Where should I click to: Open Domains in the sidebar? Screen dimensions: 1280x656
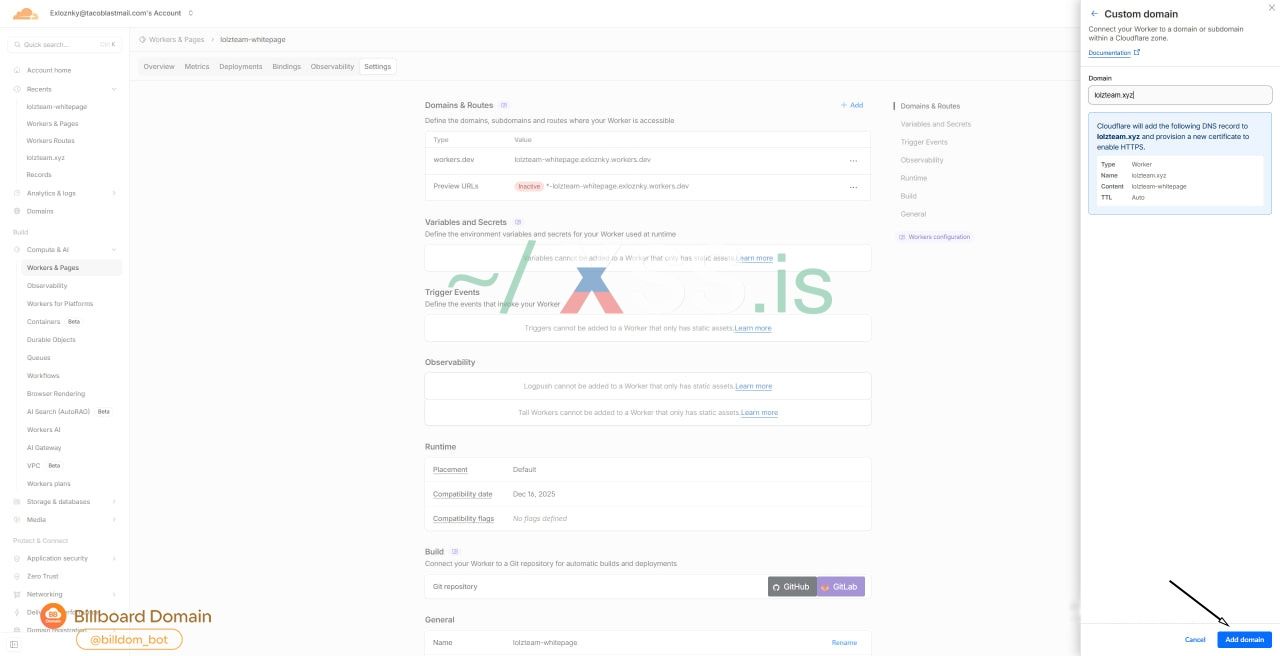coord(40,211)
